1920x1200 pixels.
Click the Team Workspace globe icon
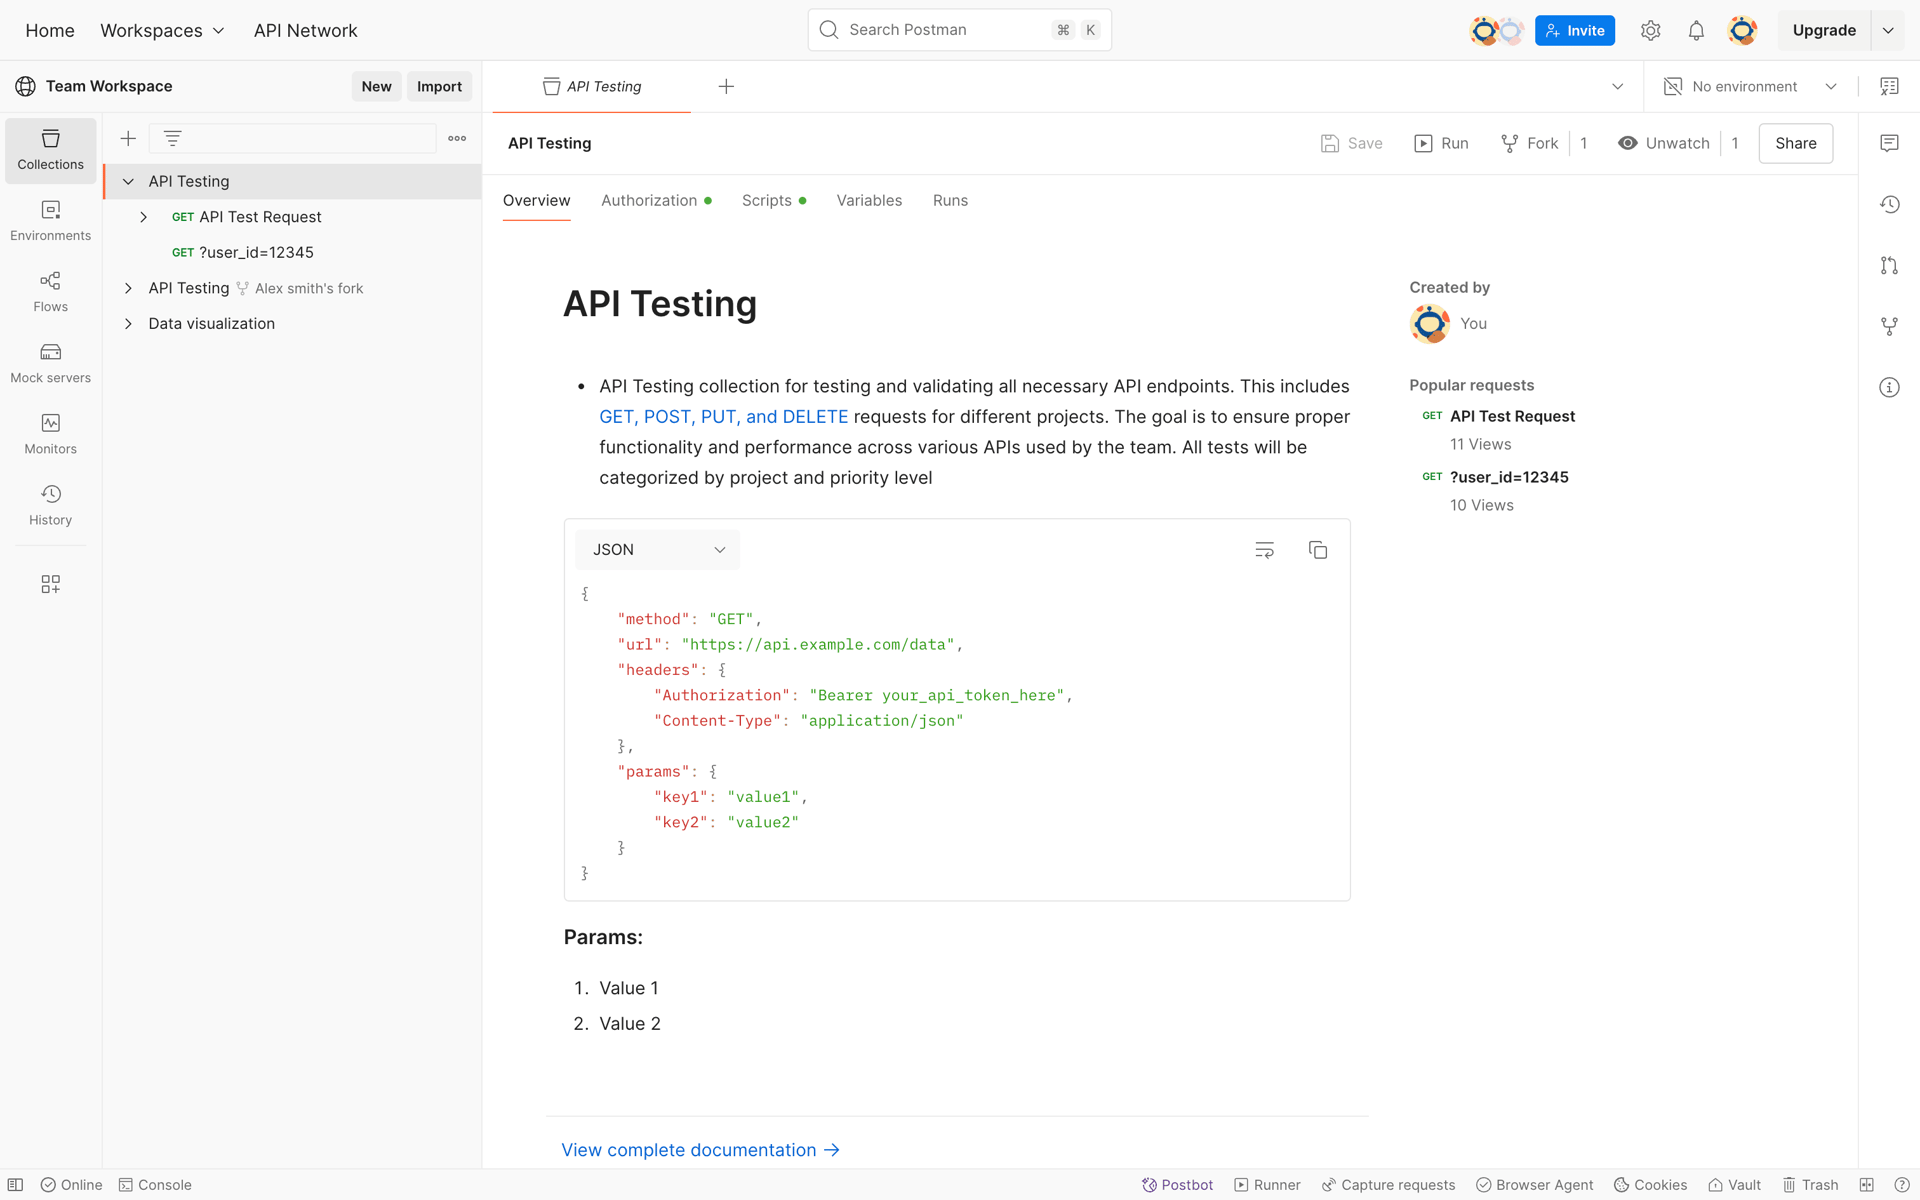[25, 87]
